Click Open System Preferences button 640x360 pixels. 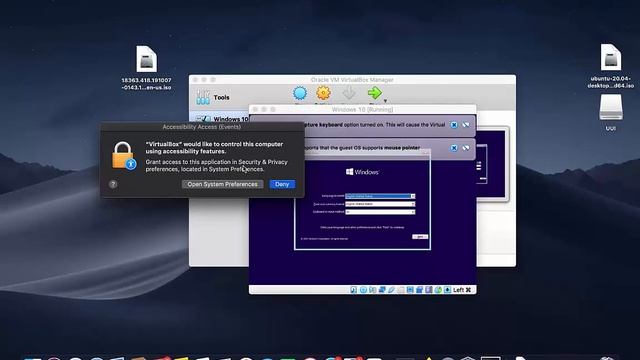pos(222,184)
